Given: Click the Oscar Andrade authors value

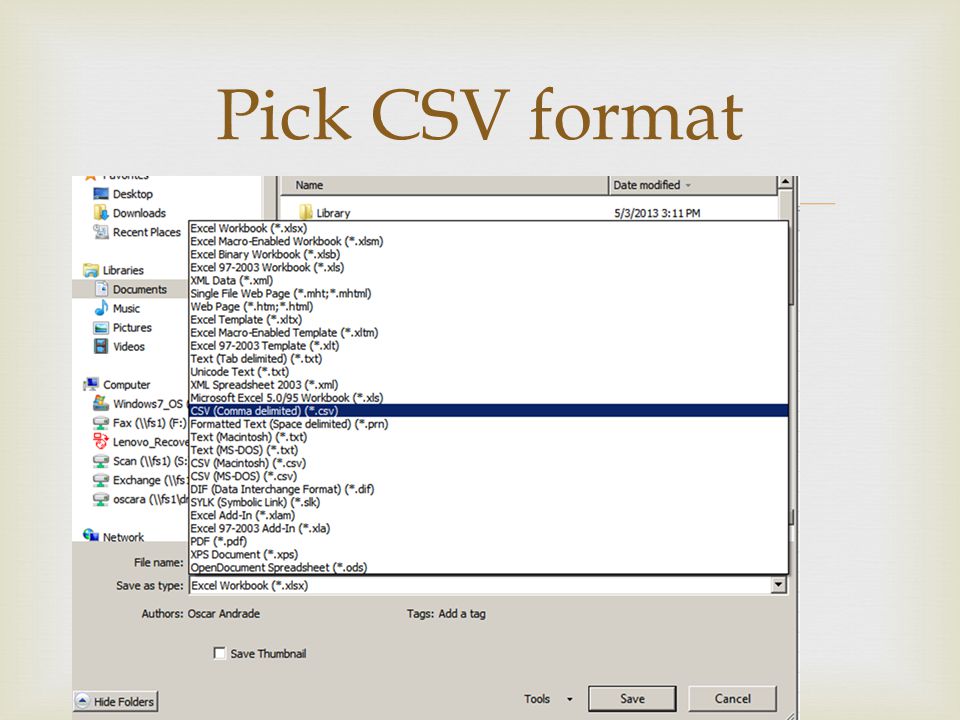Looking at the screenshot, I should pyautogui.click(x=223, y=613).
